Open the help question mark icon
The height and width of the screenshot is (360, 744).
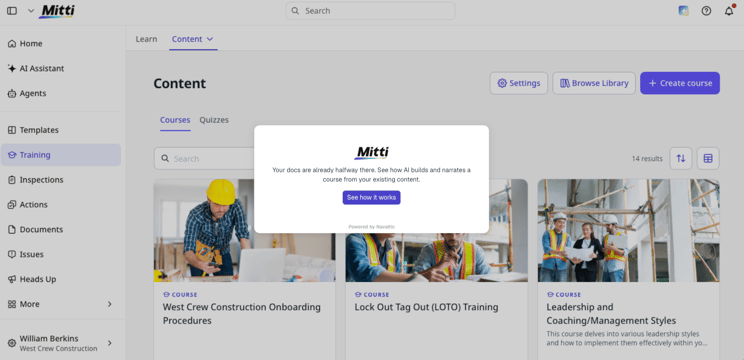click(x=706, y=11)
